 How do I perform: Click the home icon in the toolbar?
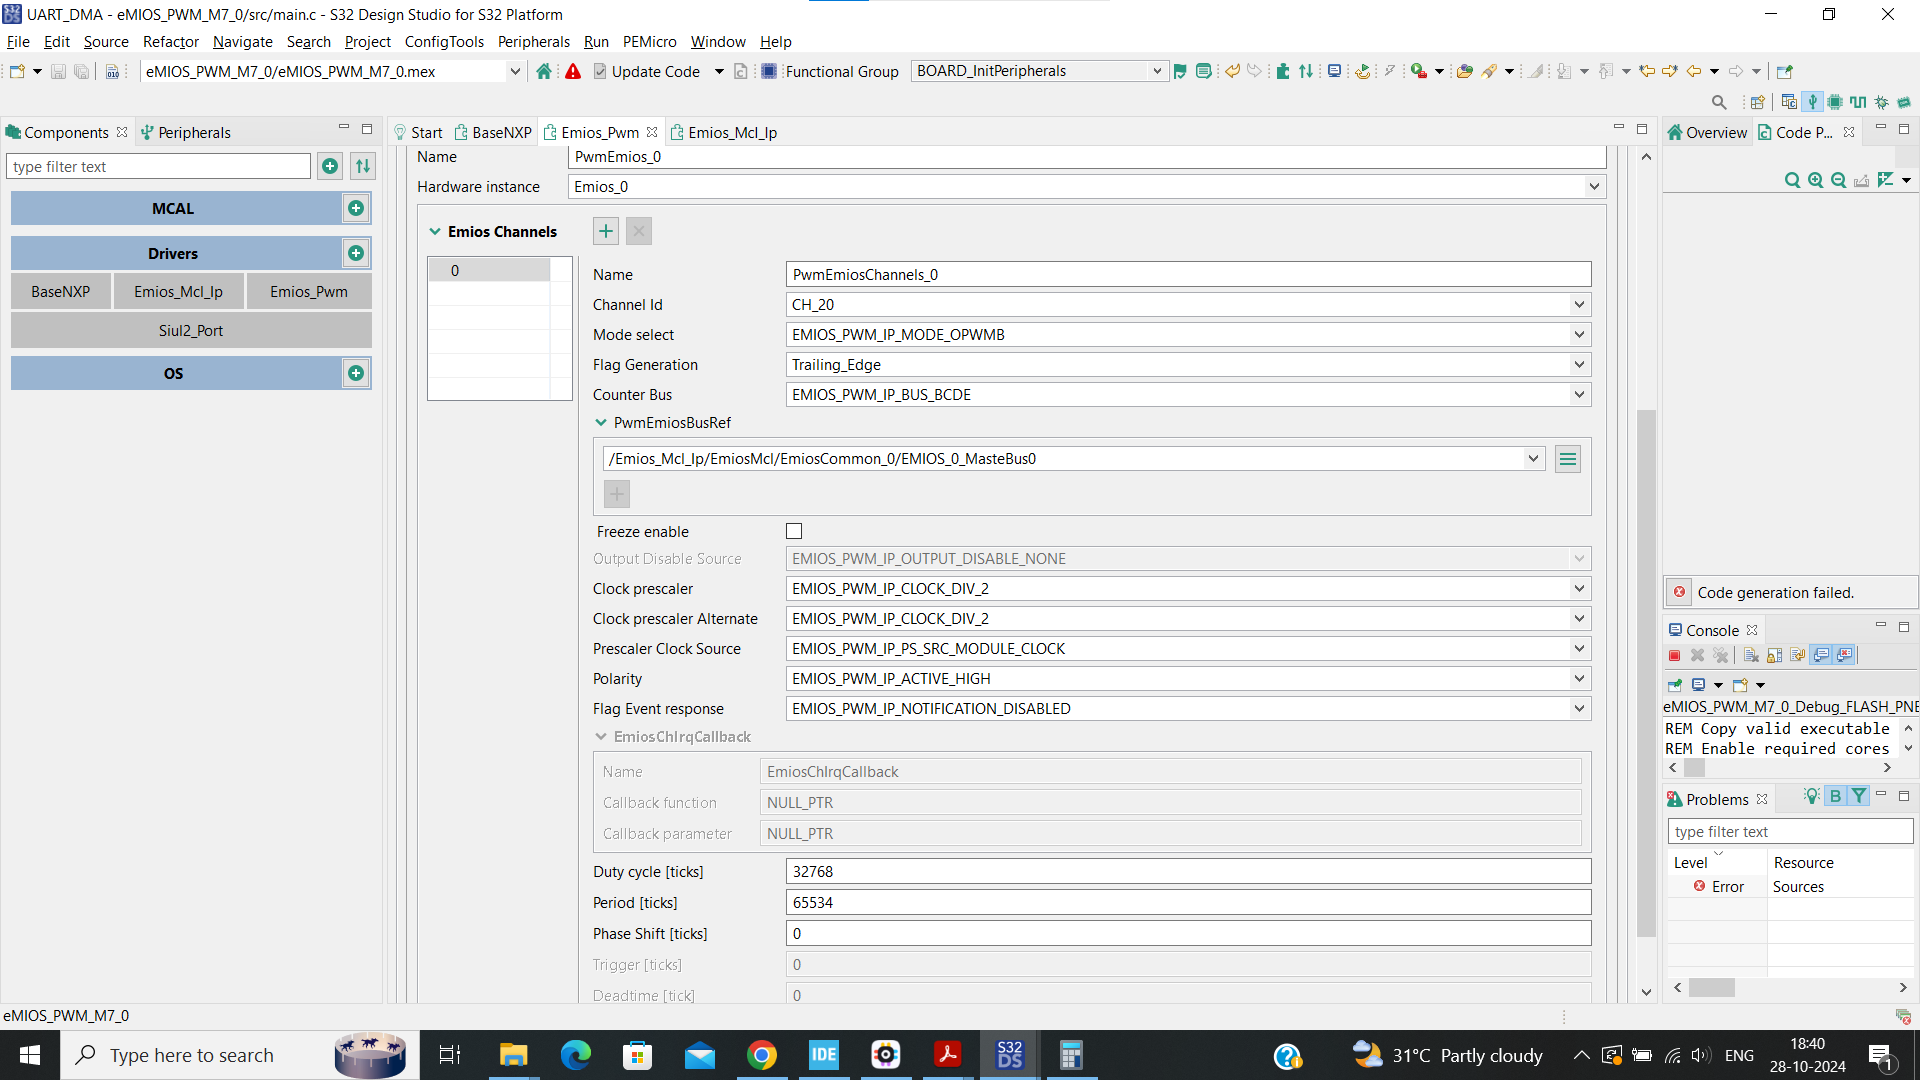(544, 71)
